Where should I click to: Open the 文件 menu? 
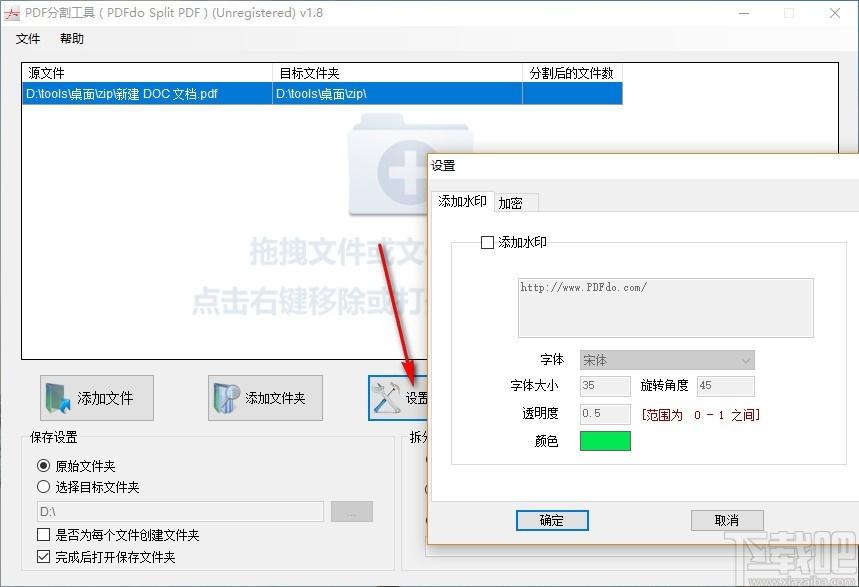(x=28, y=39)
